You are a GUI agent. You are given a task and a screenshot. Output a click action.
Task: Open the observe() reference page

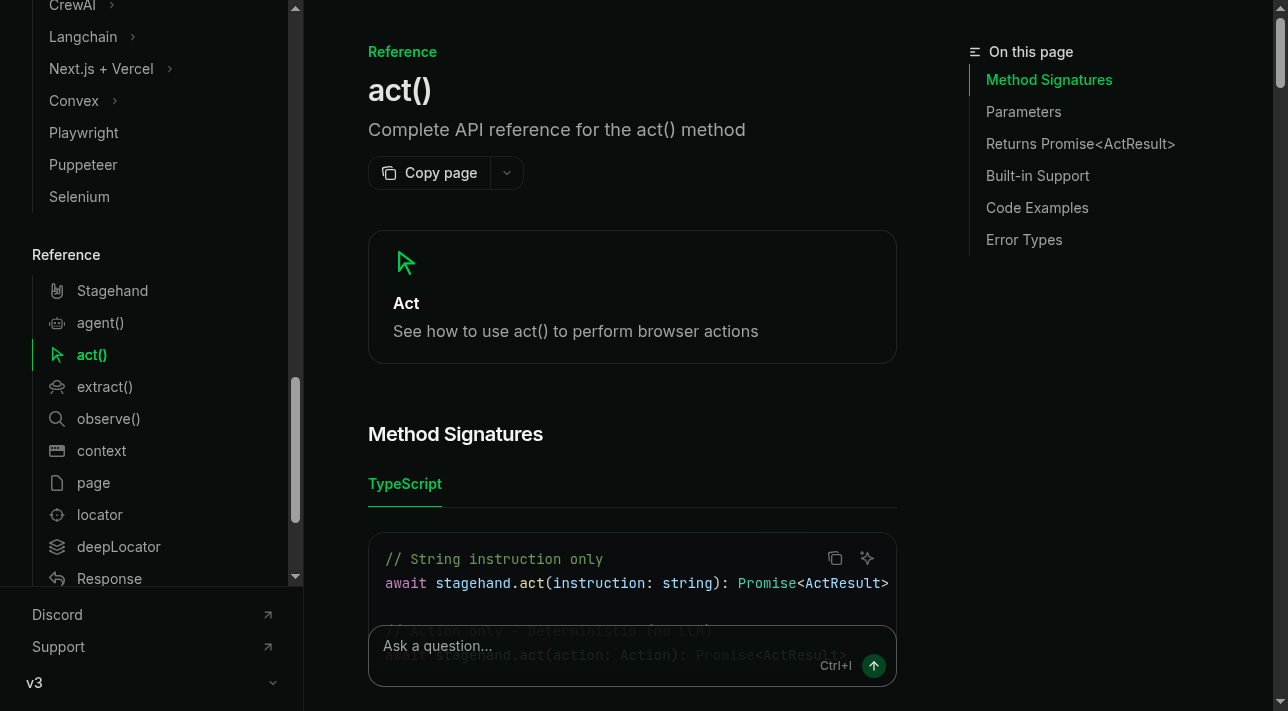click(x=109, y=419)
